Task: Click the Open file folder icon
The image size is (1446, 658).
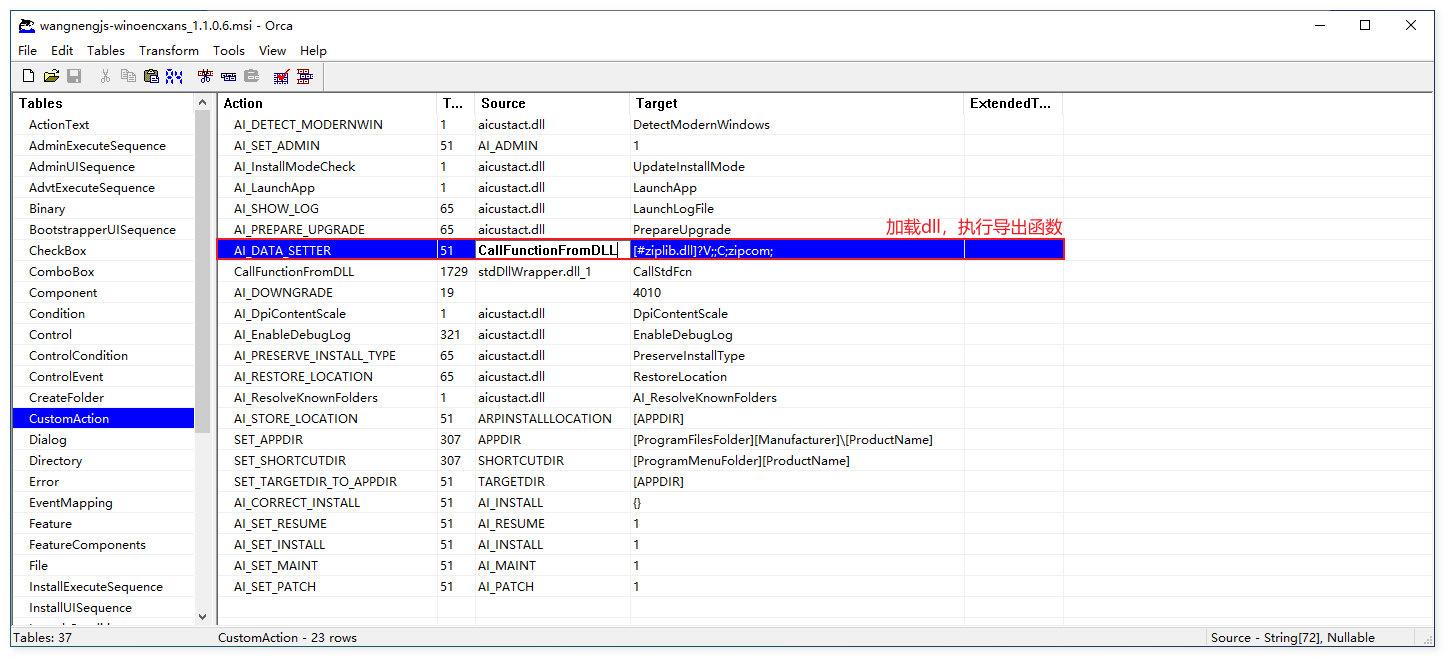Action: point(51,76)
